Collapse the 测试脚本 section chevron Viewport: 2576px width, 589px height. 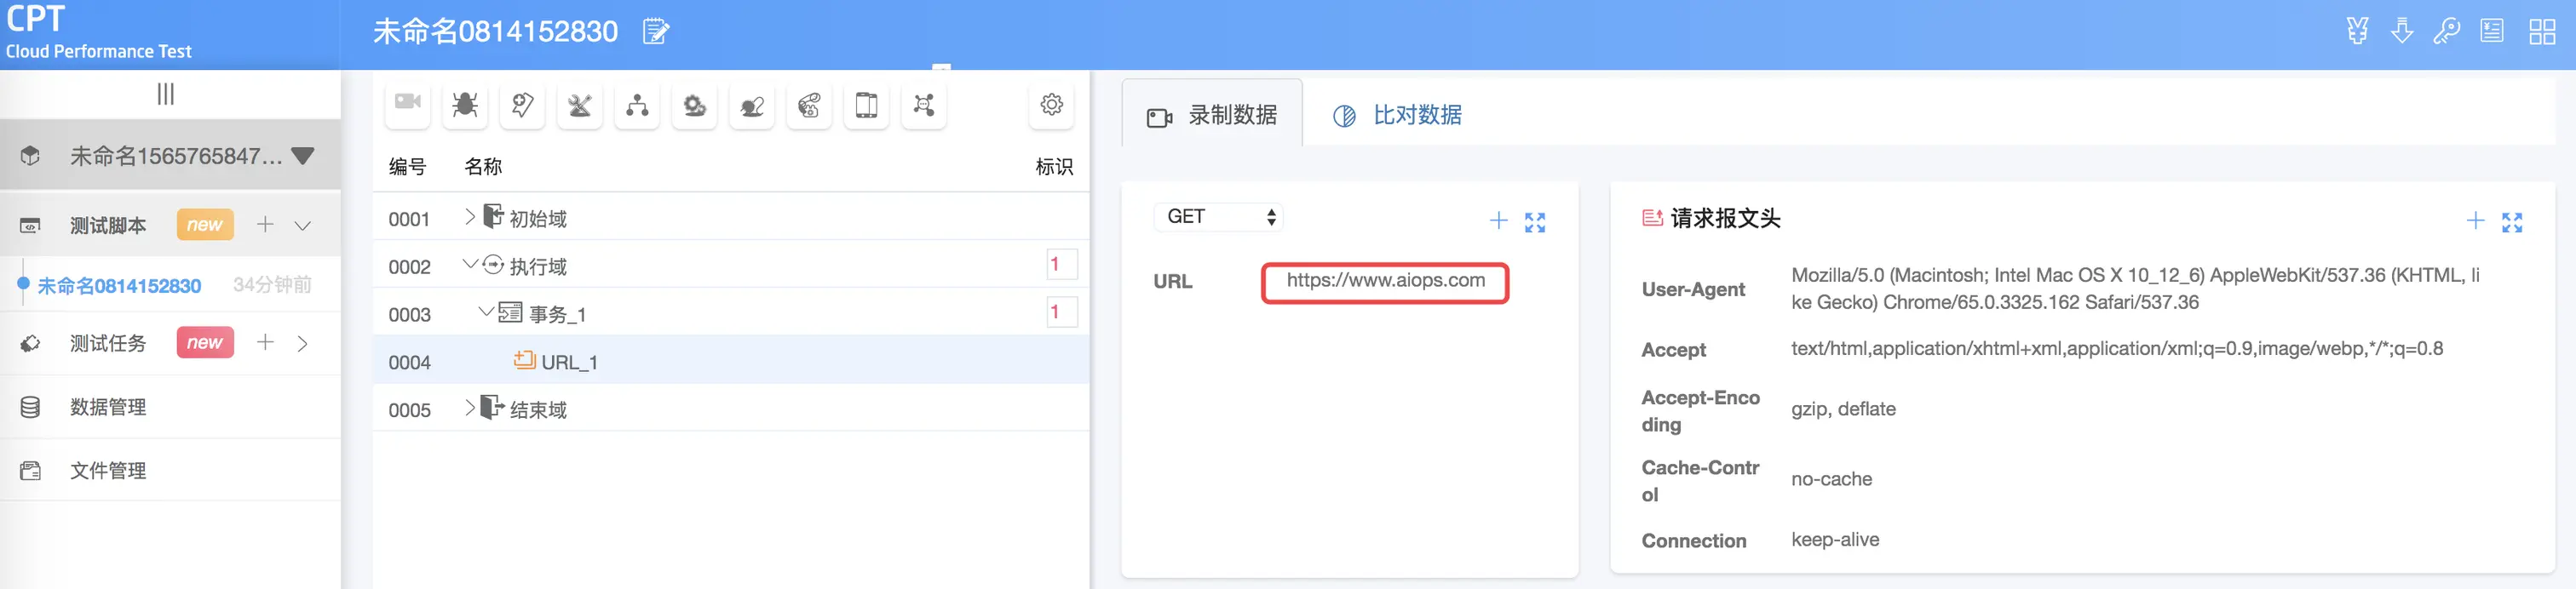coord(303,226)
